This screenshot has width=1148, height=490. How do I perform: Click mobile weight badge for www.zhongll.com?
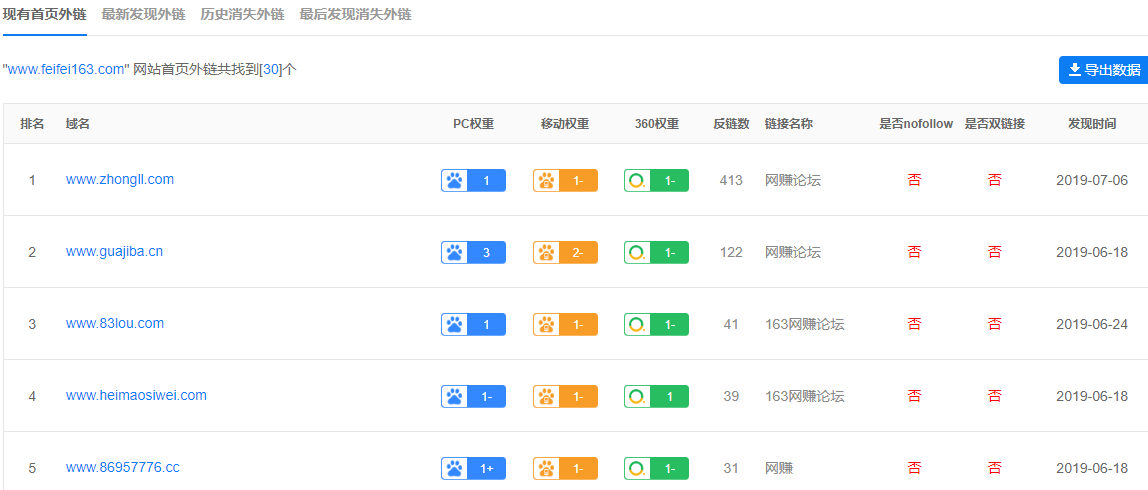[565, 180]
